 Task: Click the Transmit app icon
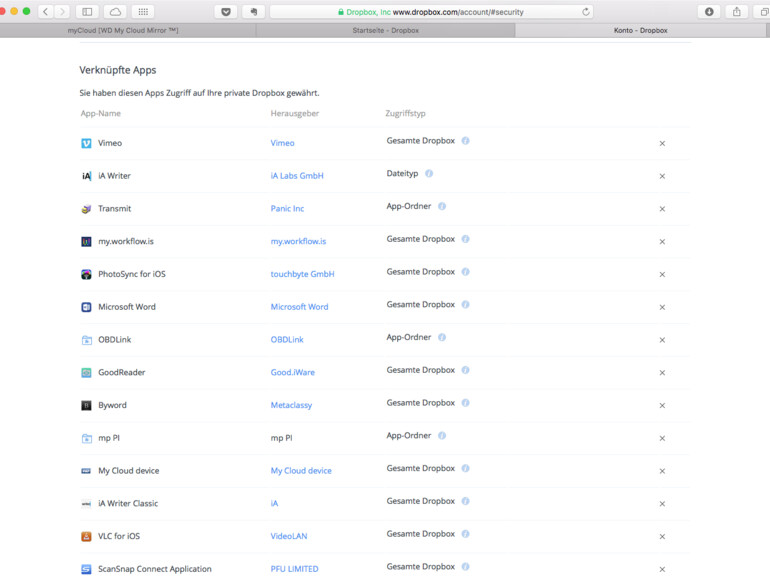[86, 209]
